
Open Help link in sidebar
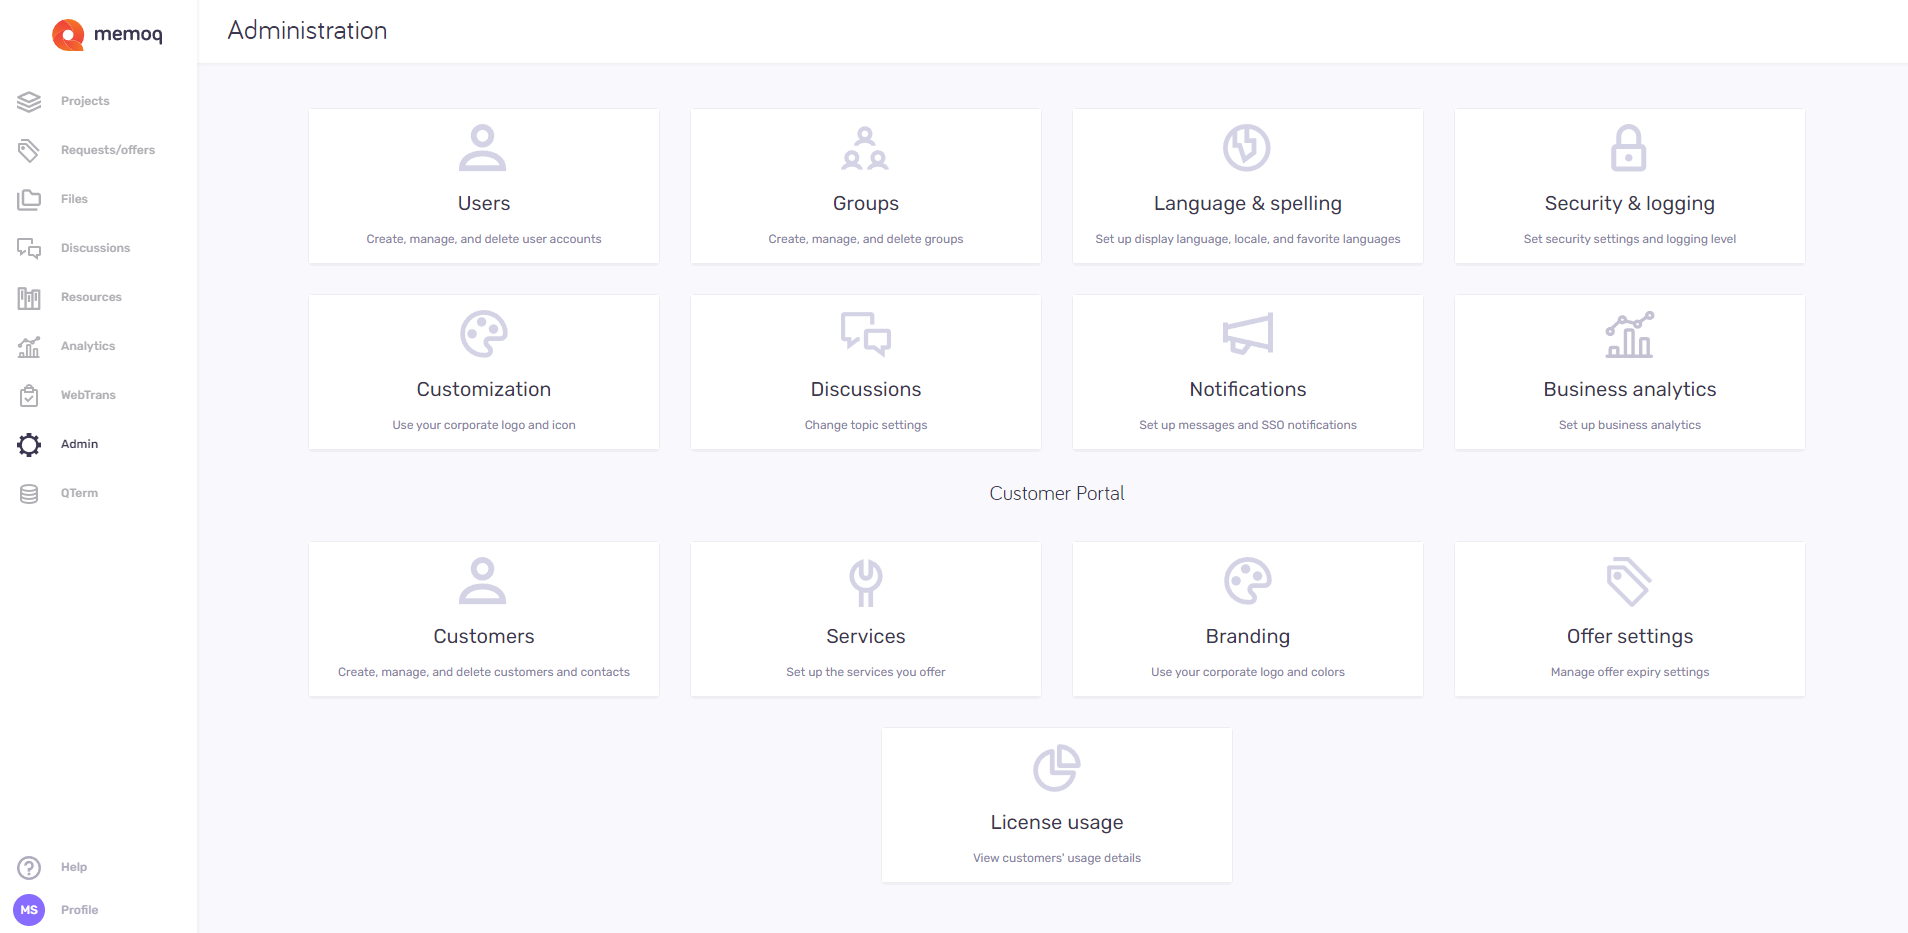click(x=74, y=867)
